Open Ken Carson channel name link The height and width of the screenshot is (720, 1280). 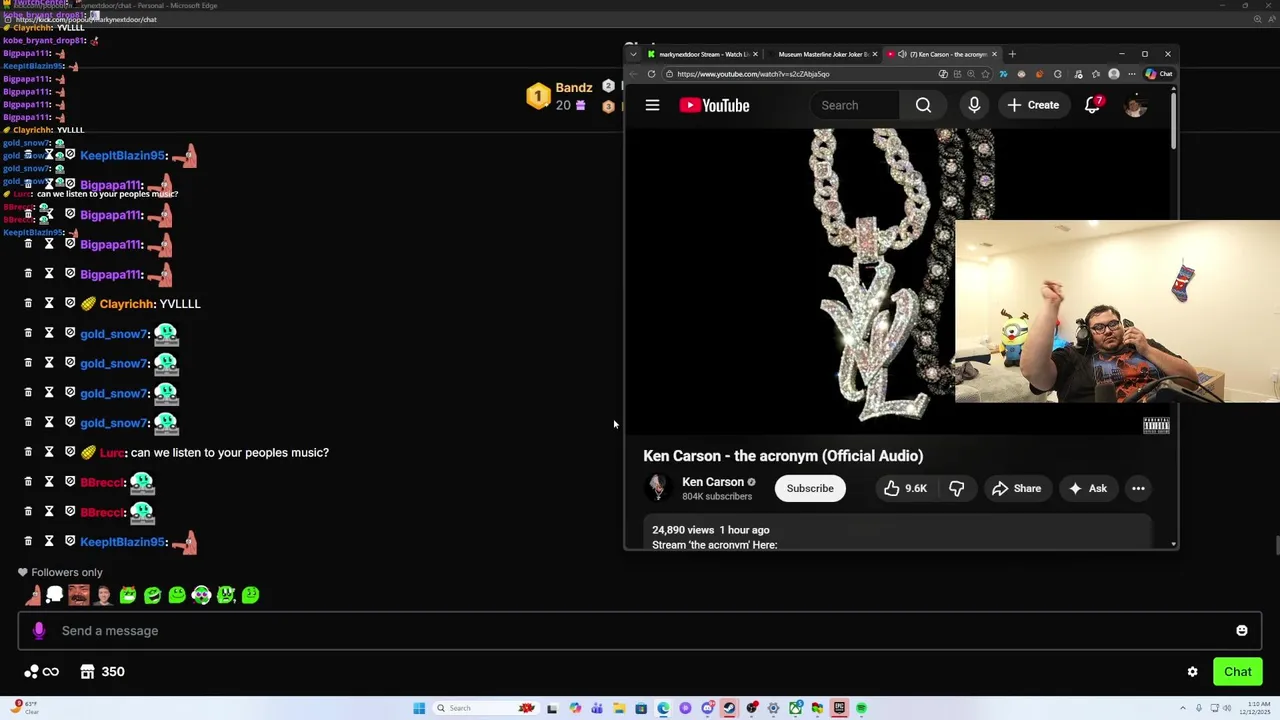click(713, 482)
